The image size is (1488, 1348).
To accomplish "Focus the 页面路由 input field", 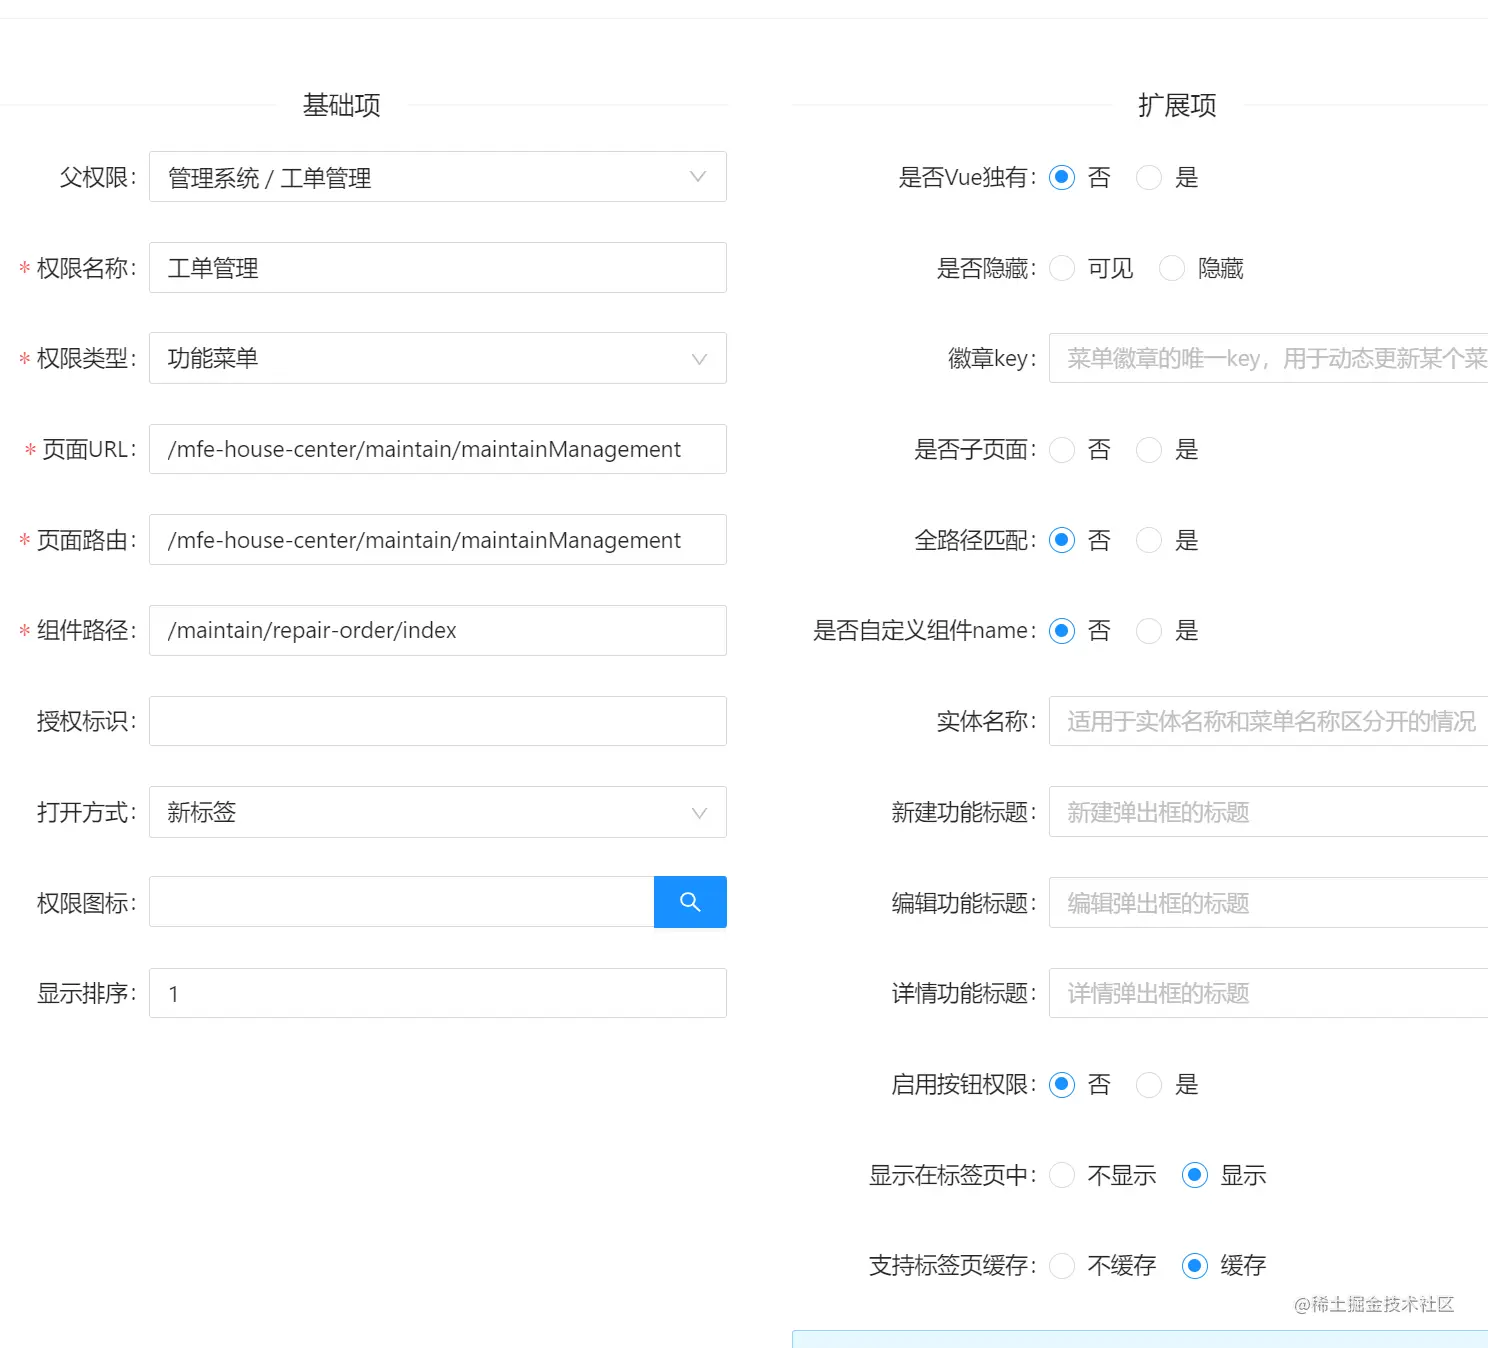I will tap(438, 539).
